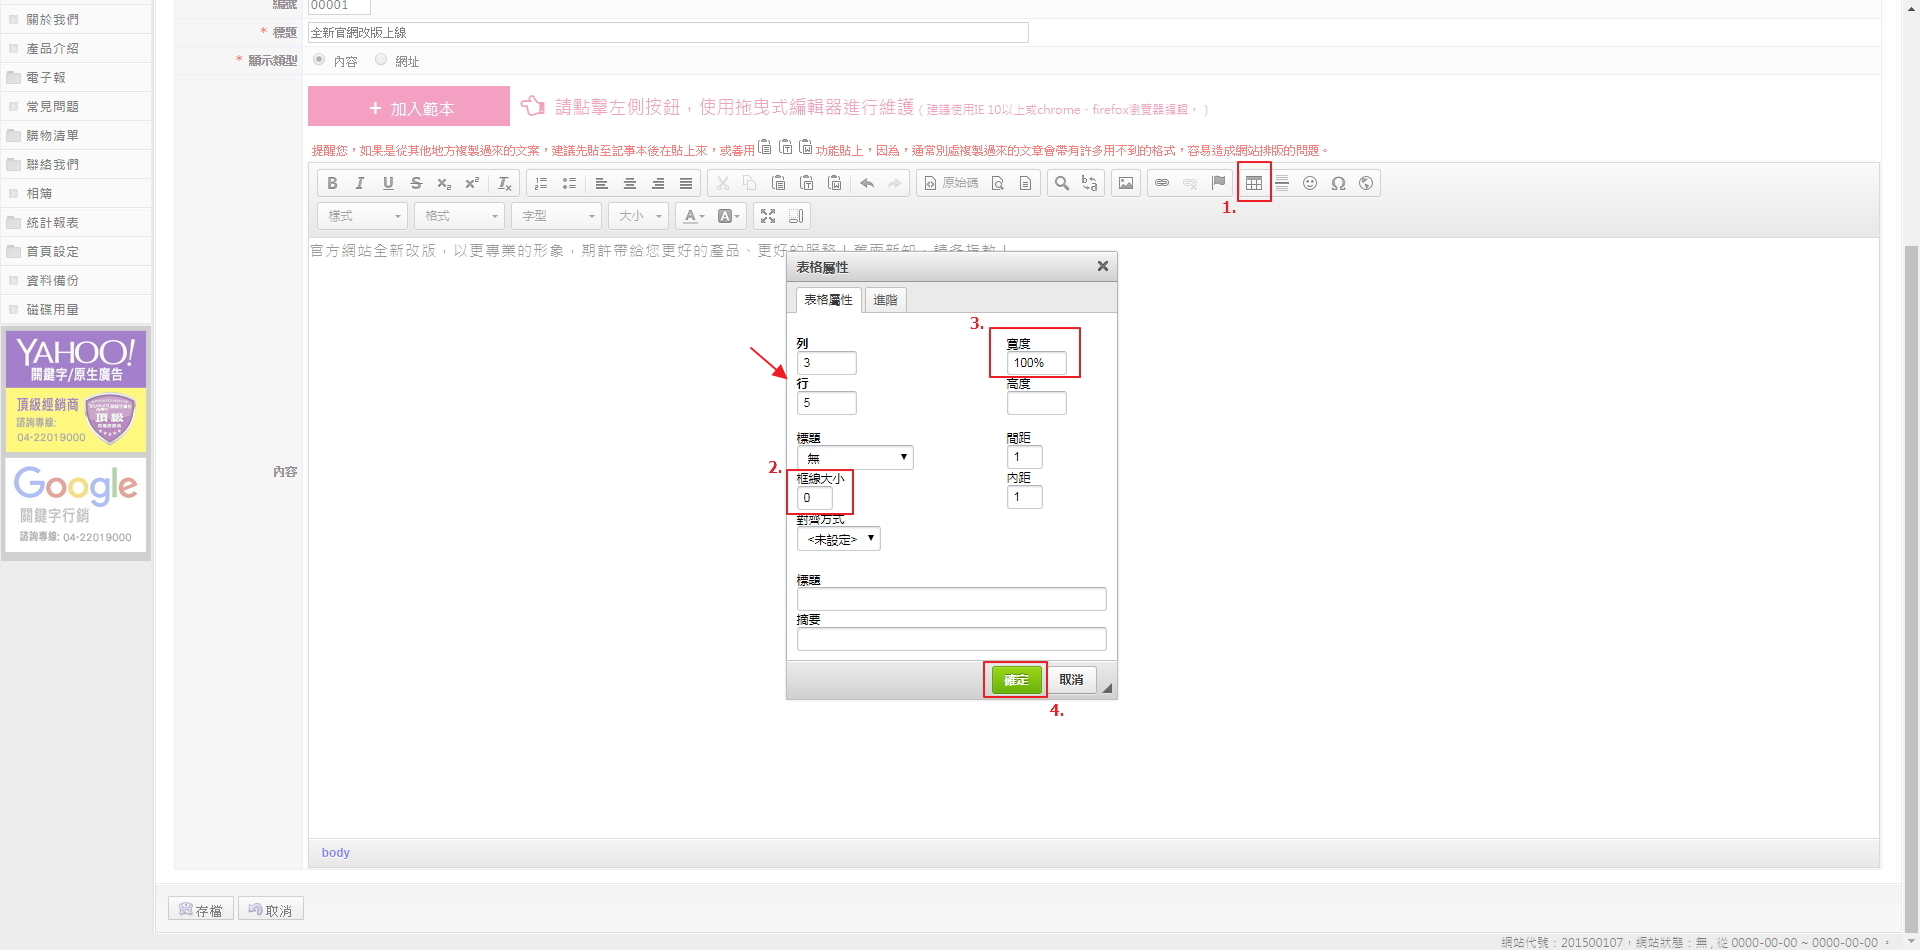
Task: Select the 網址 display type radio button
Action: pos(381,60)
